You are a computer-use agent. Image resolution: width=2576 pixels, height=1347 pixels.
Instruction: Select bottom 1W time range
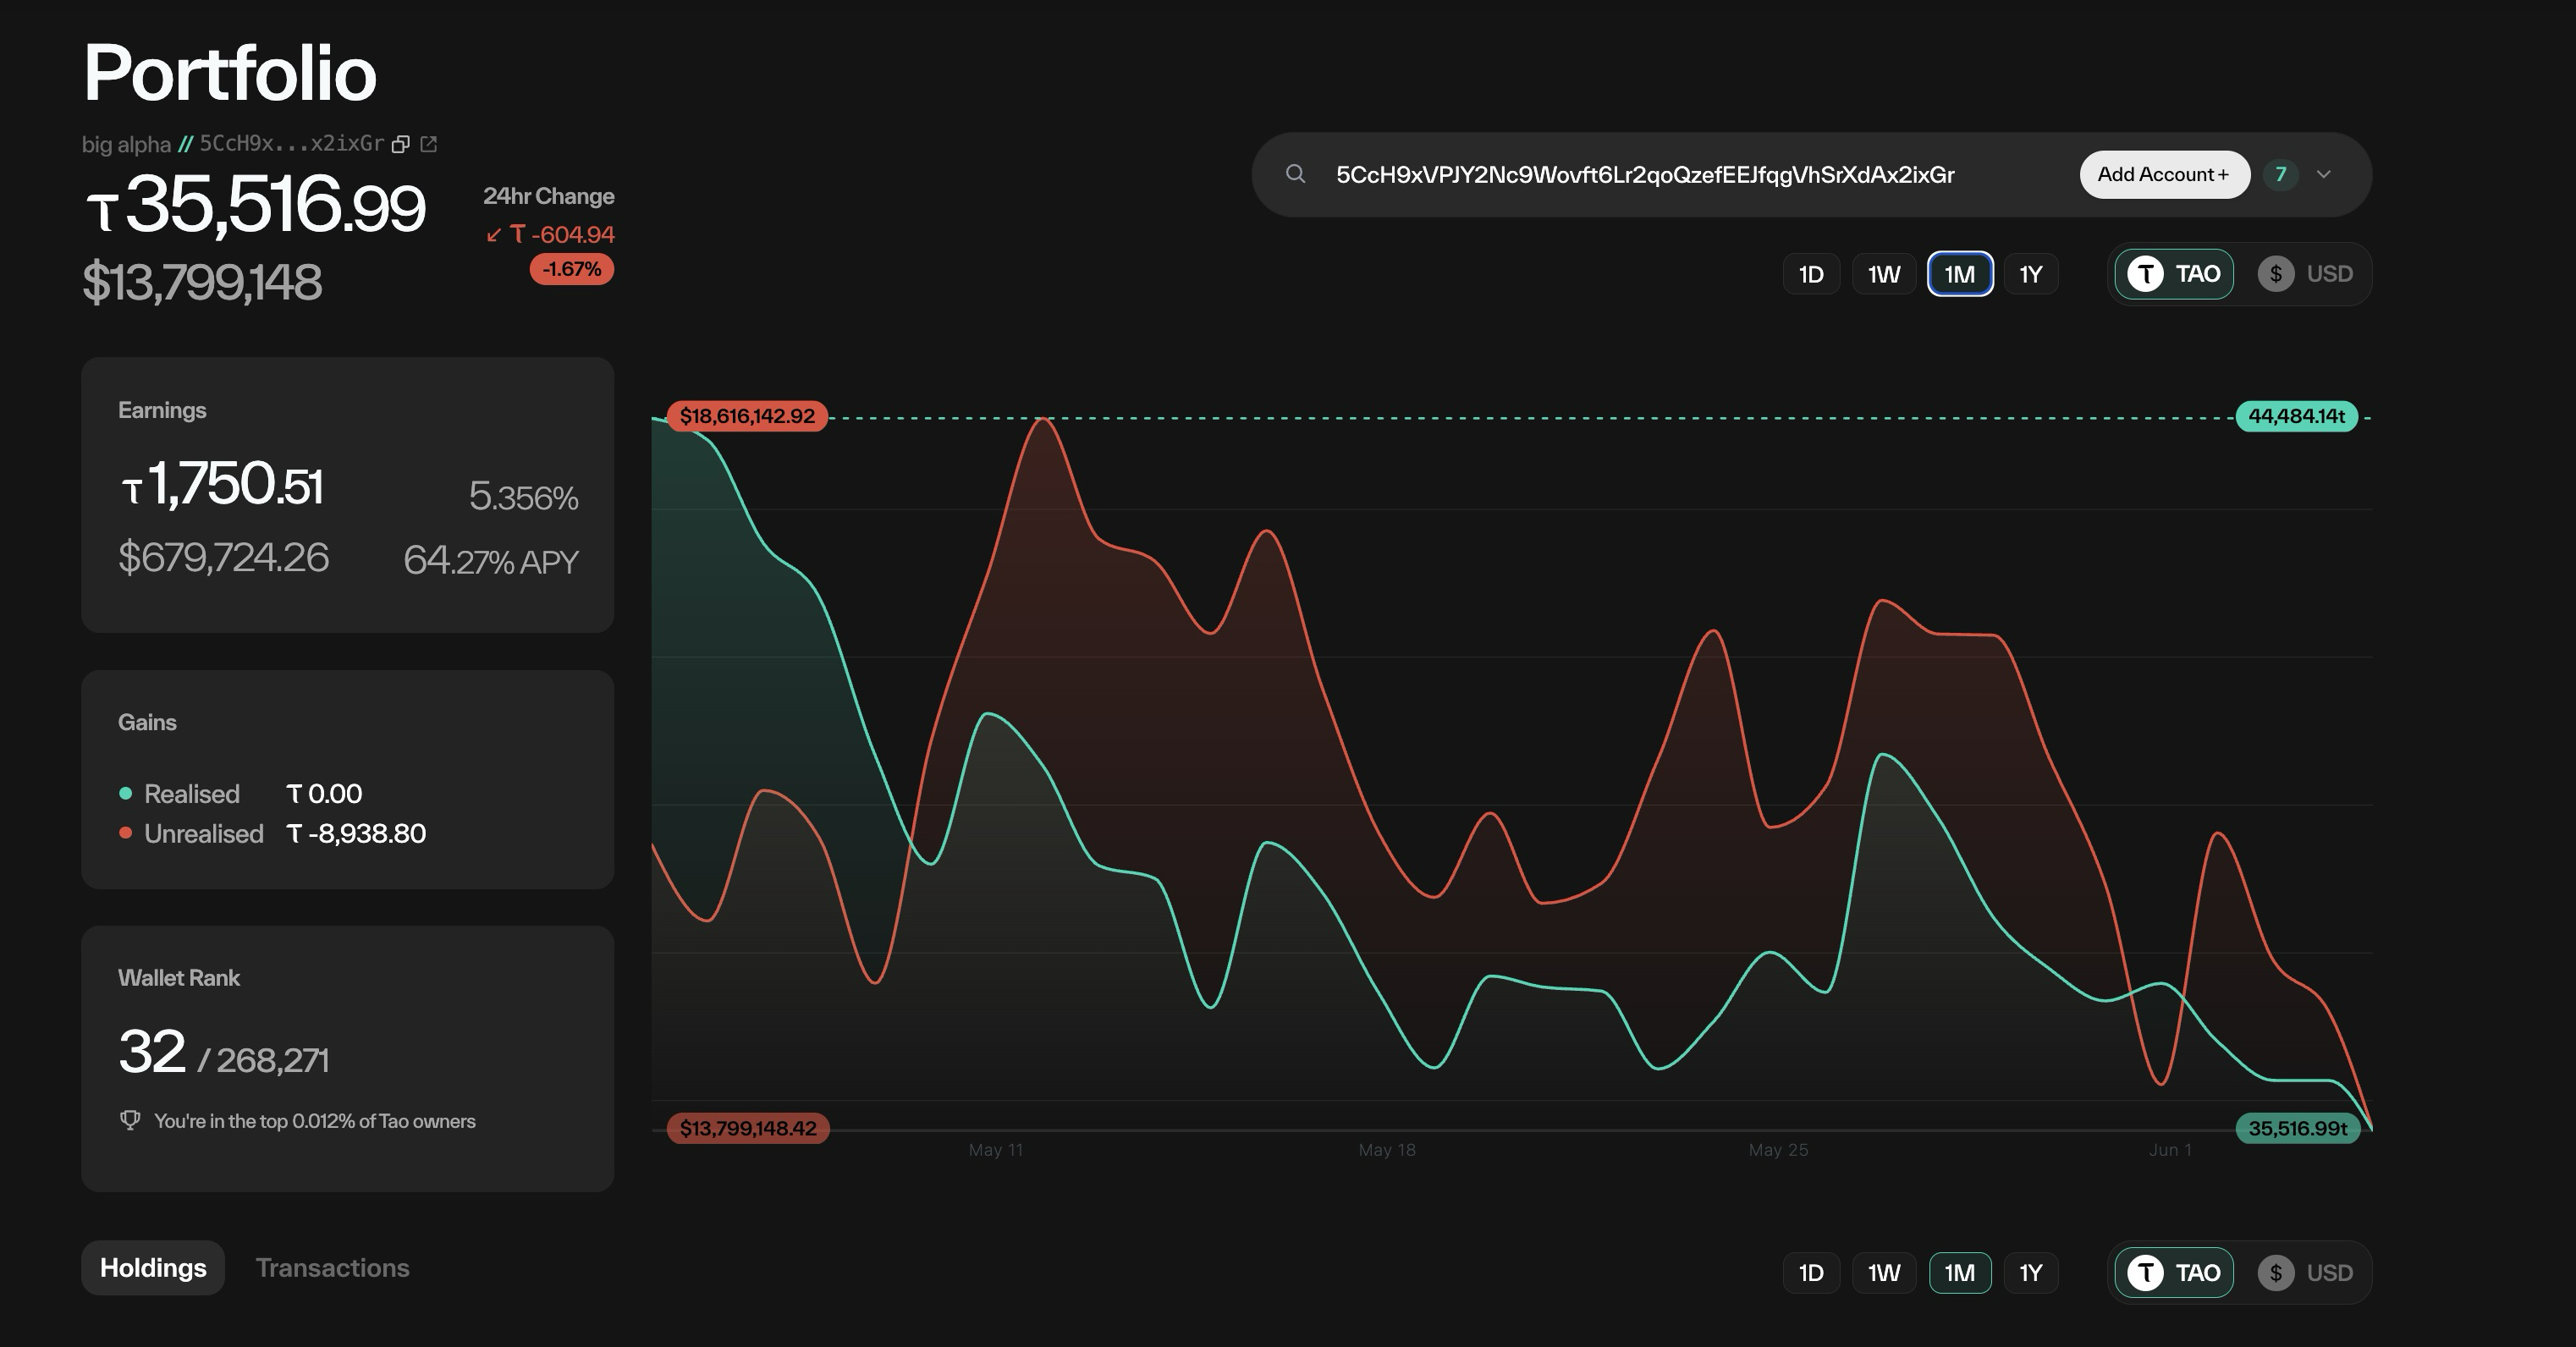[1883, 1272]
